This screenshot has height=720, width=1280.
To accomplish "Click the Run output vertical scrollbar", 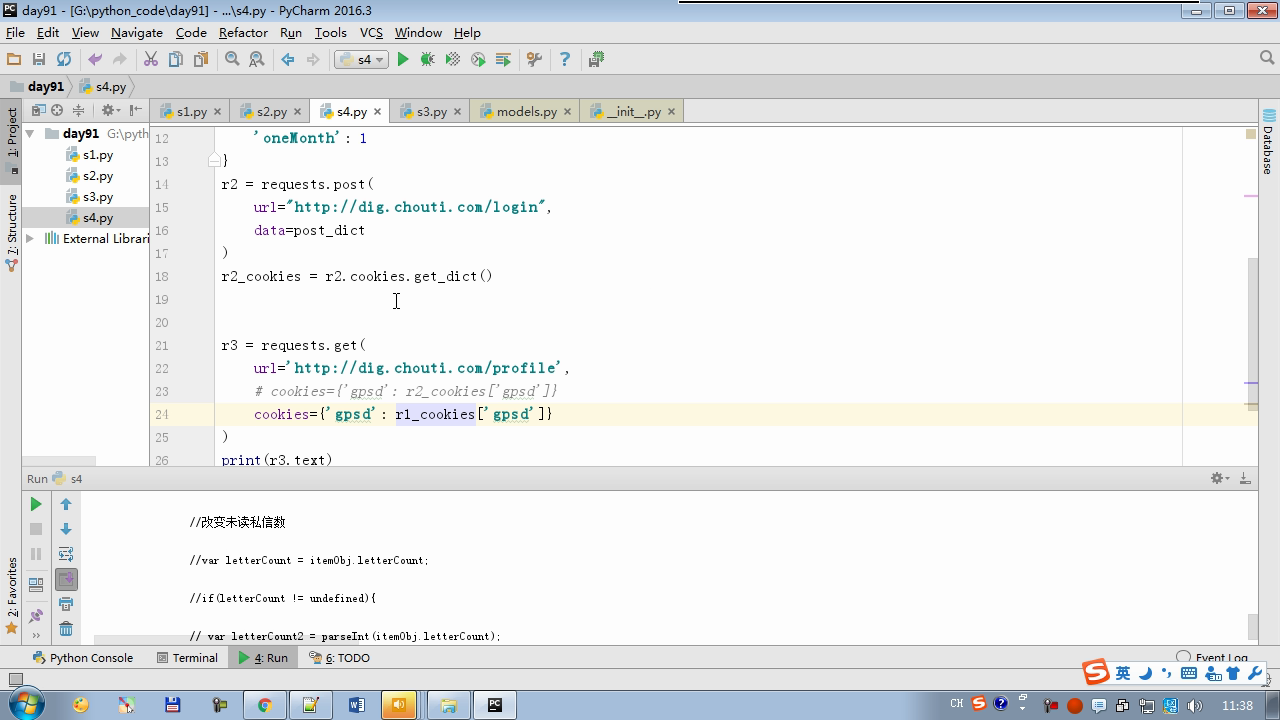I will point(1252,626).
